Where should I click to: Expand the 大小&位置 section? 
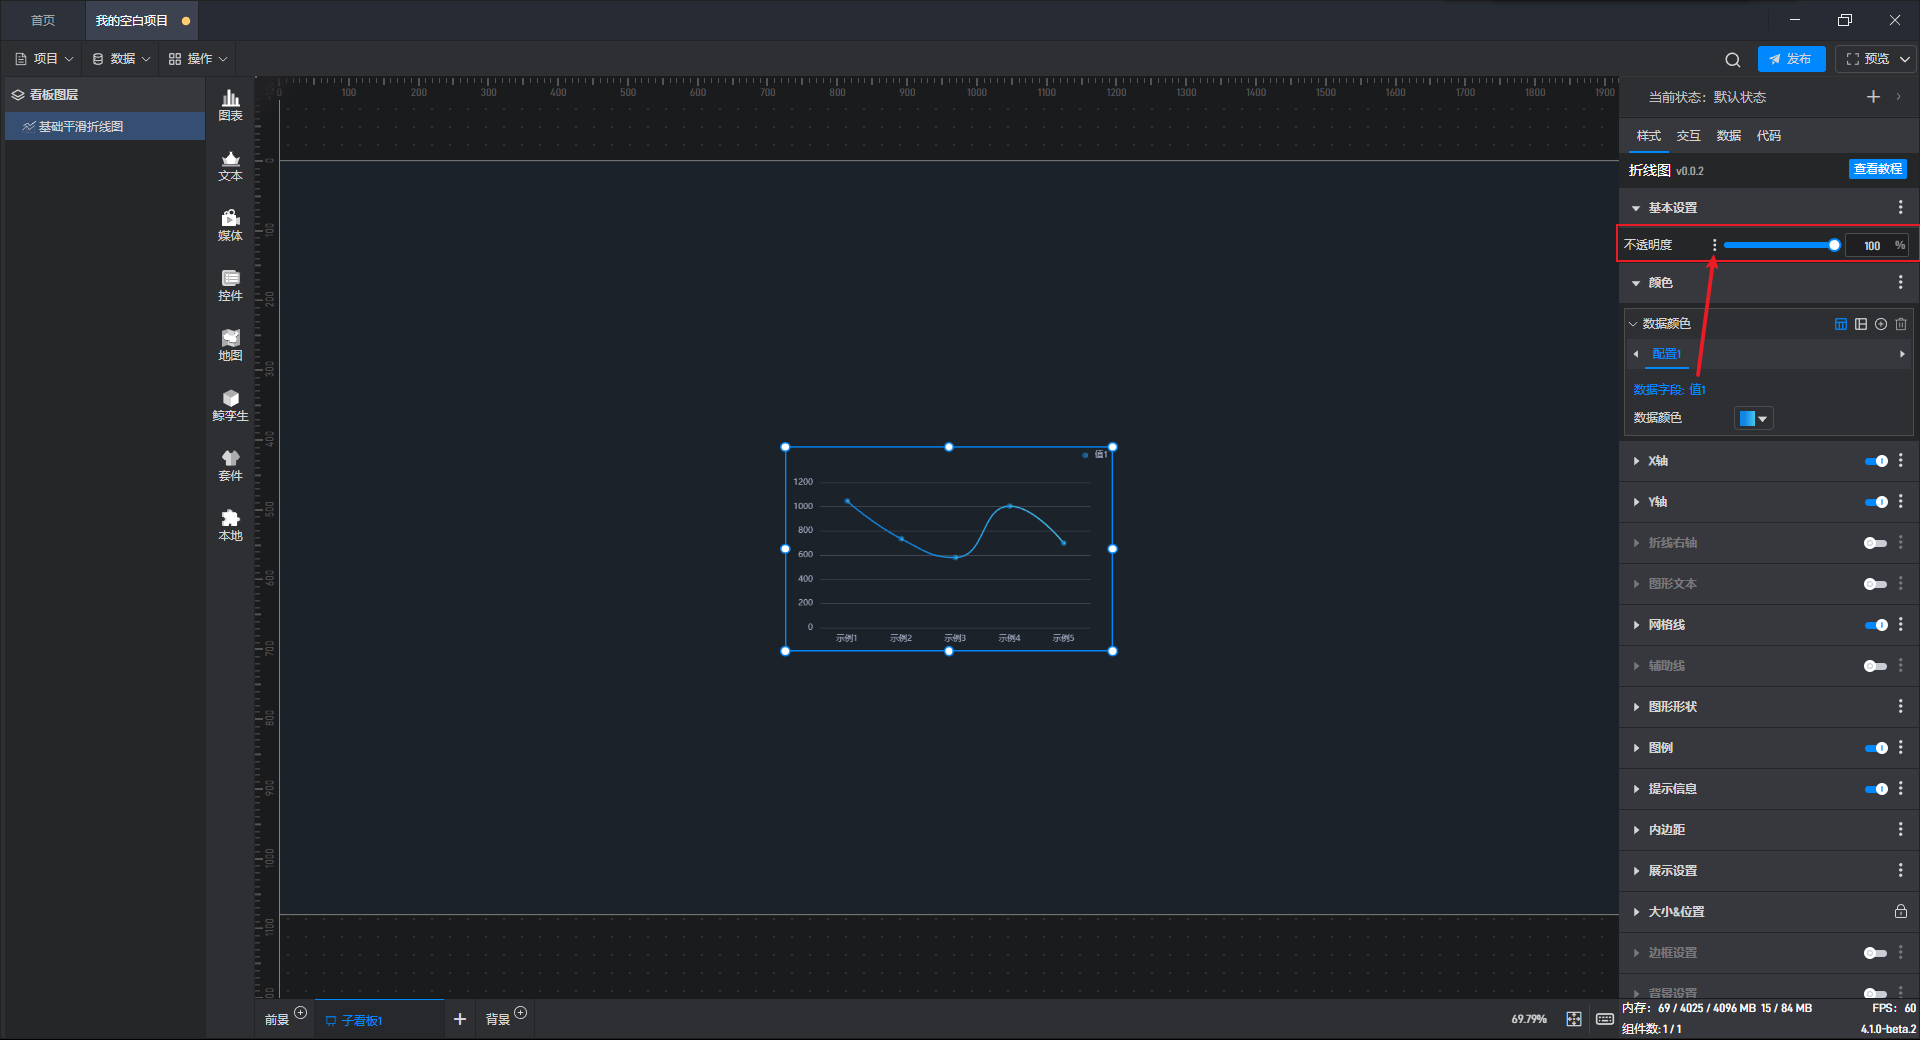[x=1636, y=912]
